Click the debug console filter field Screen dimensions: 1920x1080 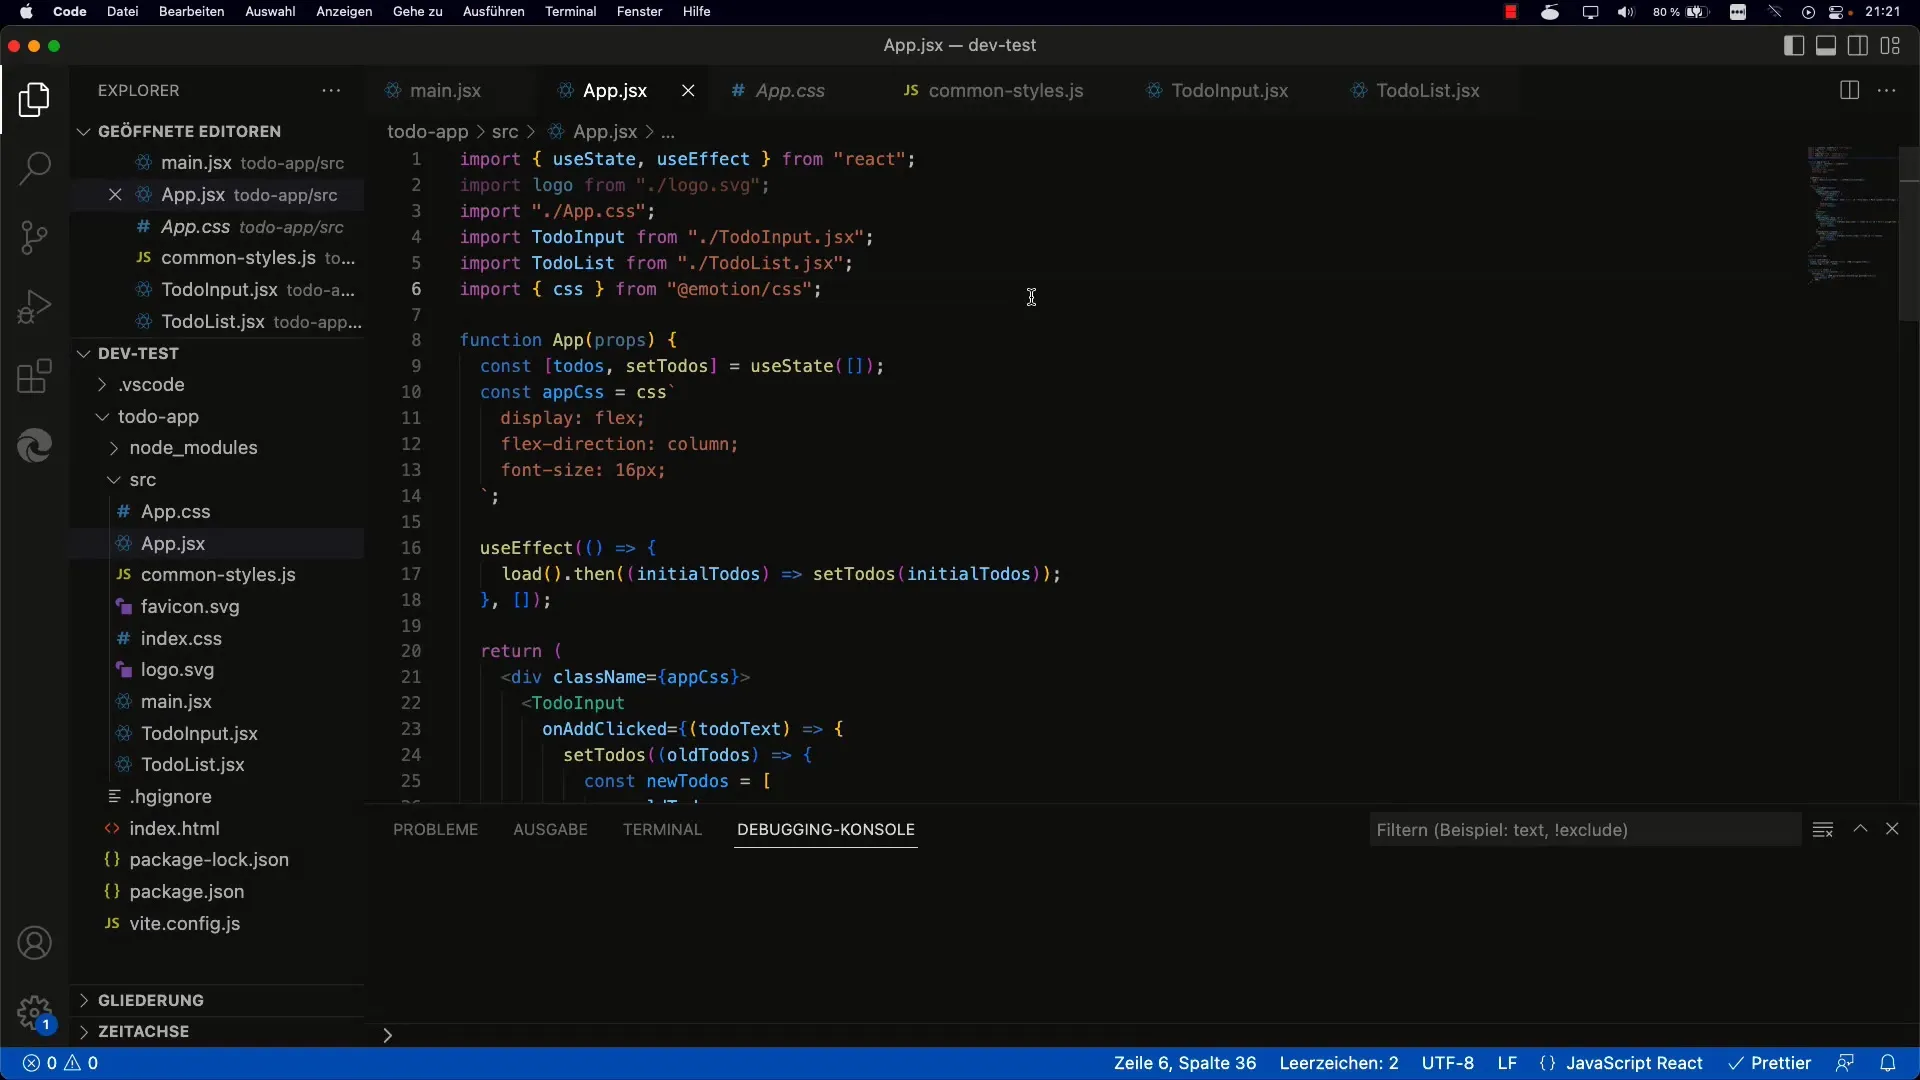point(1585,829)
